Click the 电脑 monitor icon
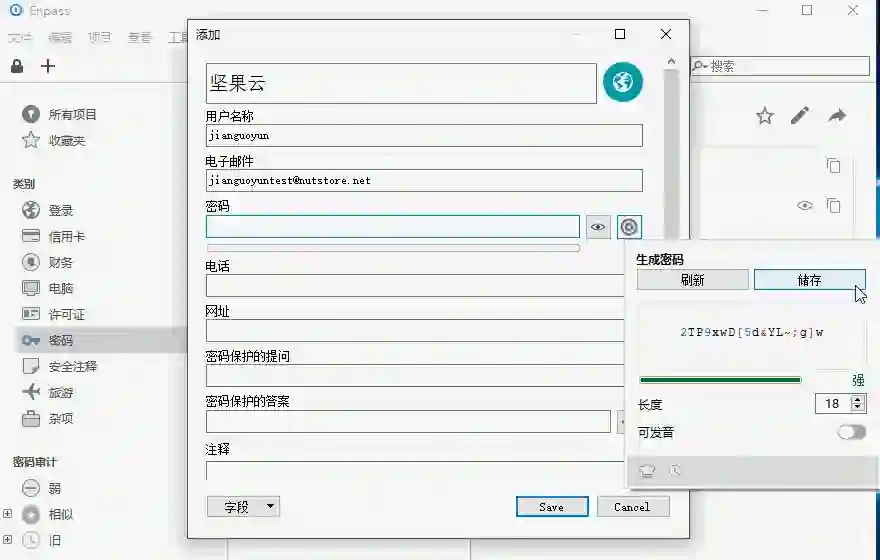 (x=31, y=288)
